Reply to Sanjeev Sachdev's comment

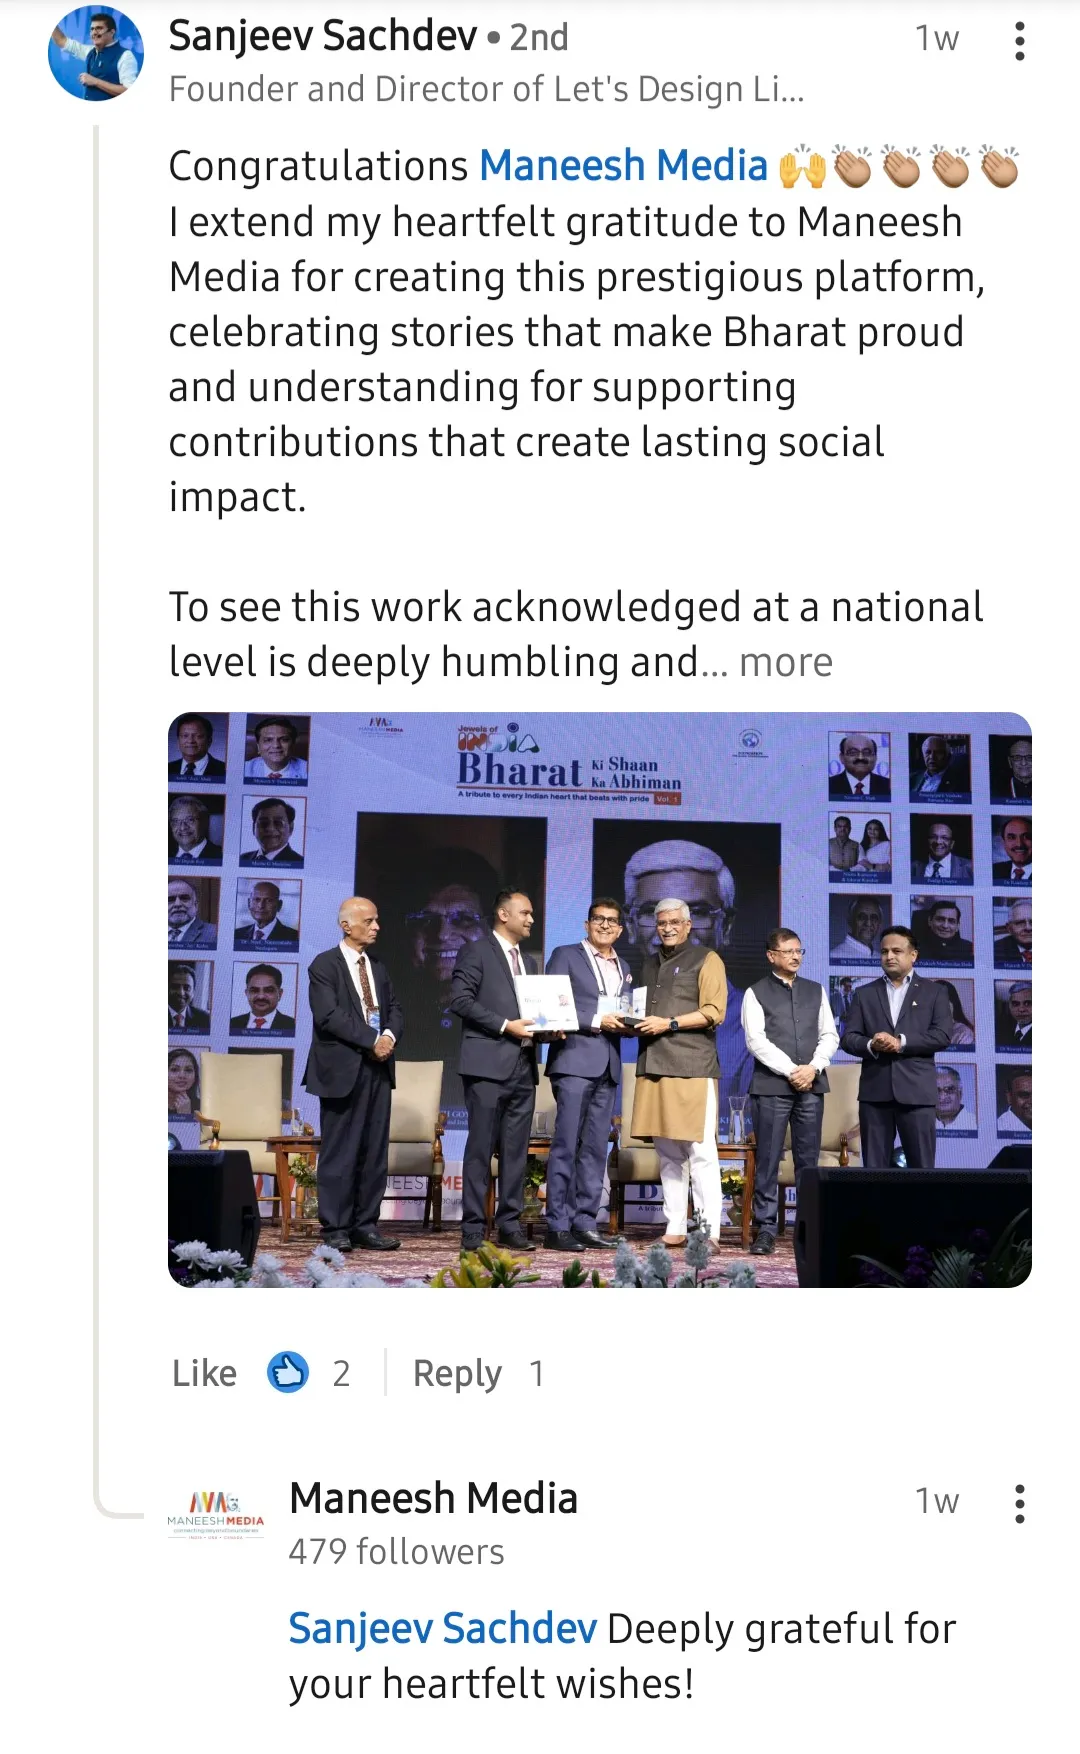click(x=457, y=1373)
